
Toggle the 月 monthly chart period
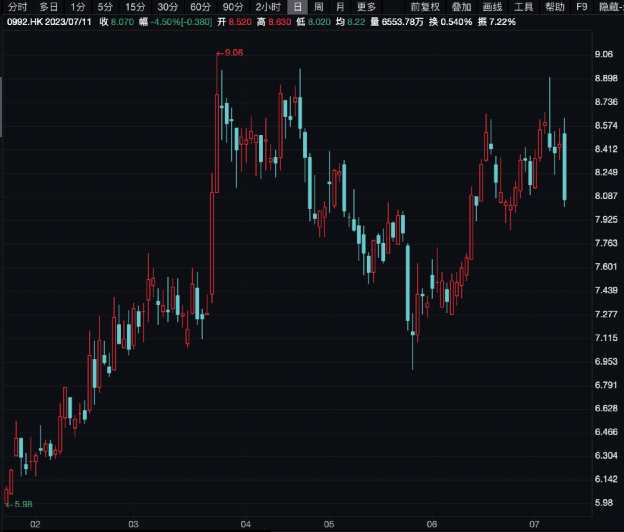coord(340,7)
